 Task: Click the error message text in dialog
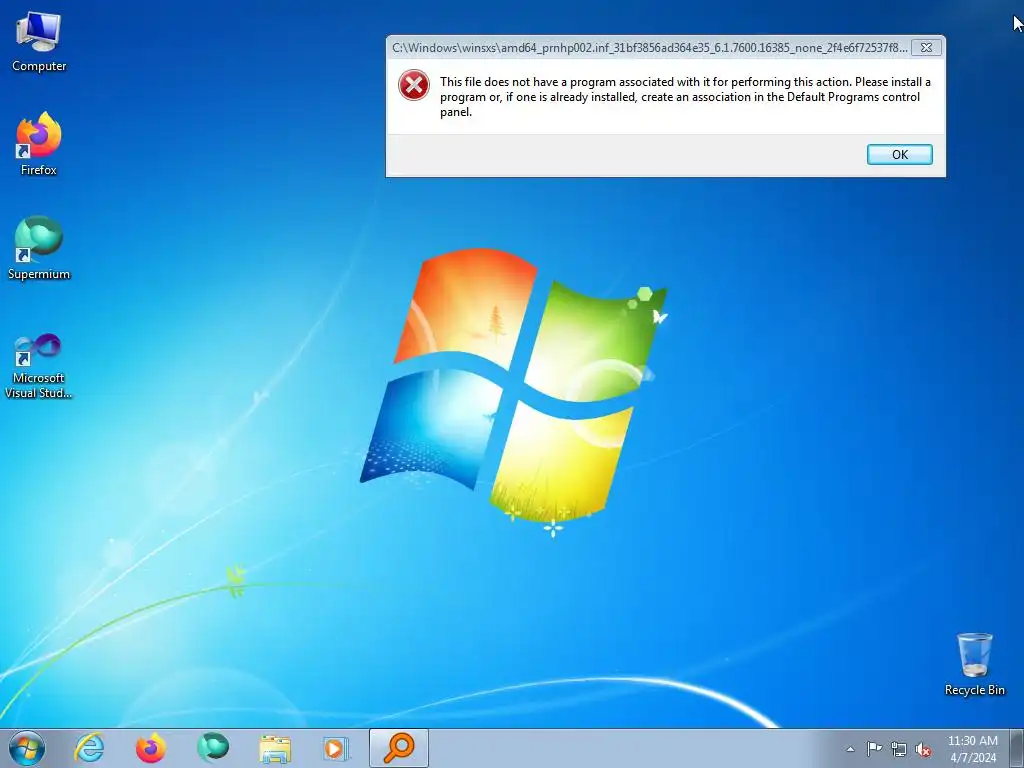click(685, 97)
